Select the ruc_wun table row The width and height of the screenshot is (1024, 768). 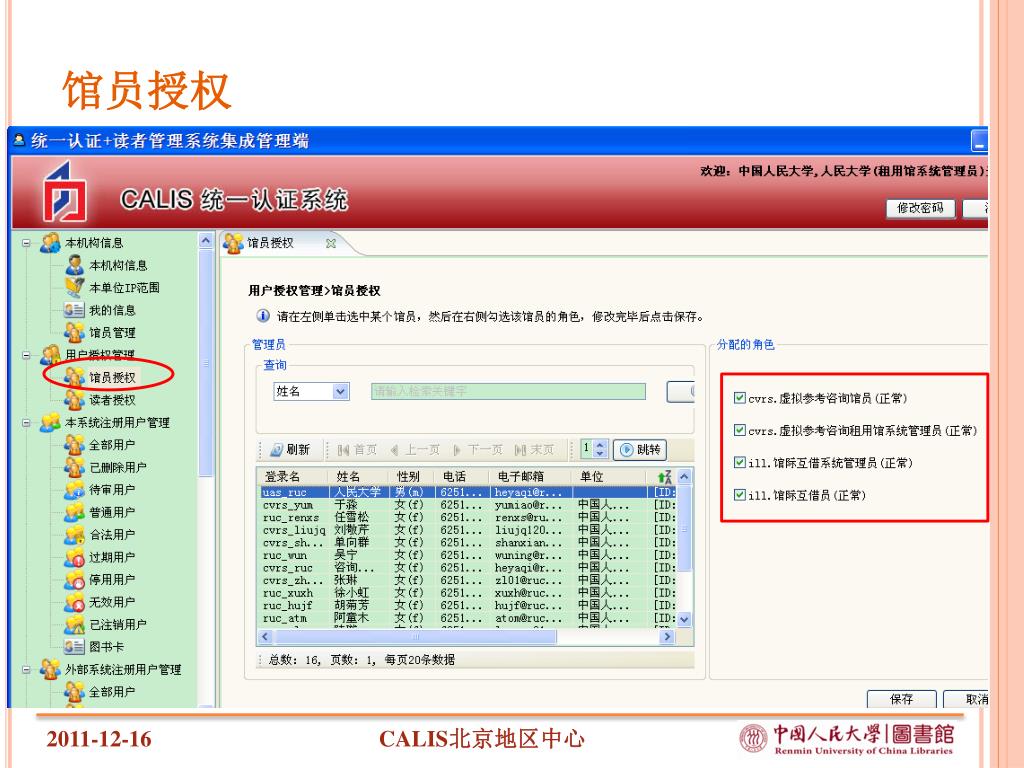pyautogui.click(x=468, y=555)
